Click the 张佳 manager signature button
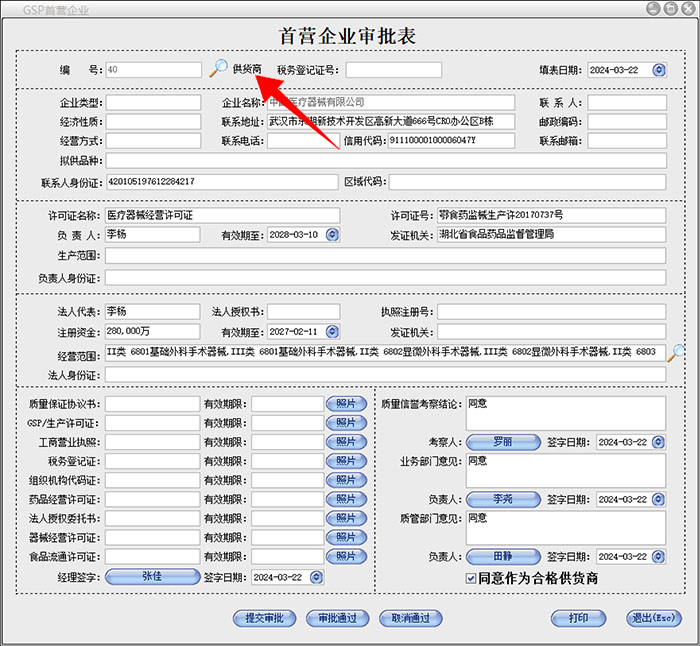 point(151,577)
